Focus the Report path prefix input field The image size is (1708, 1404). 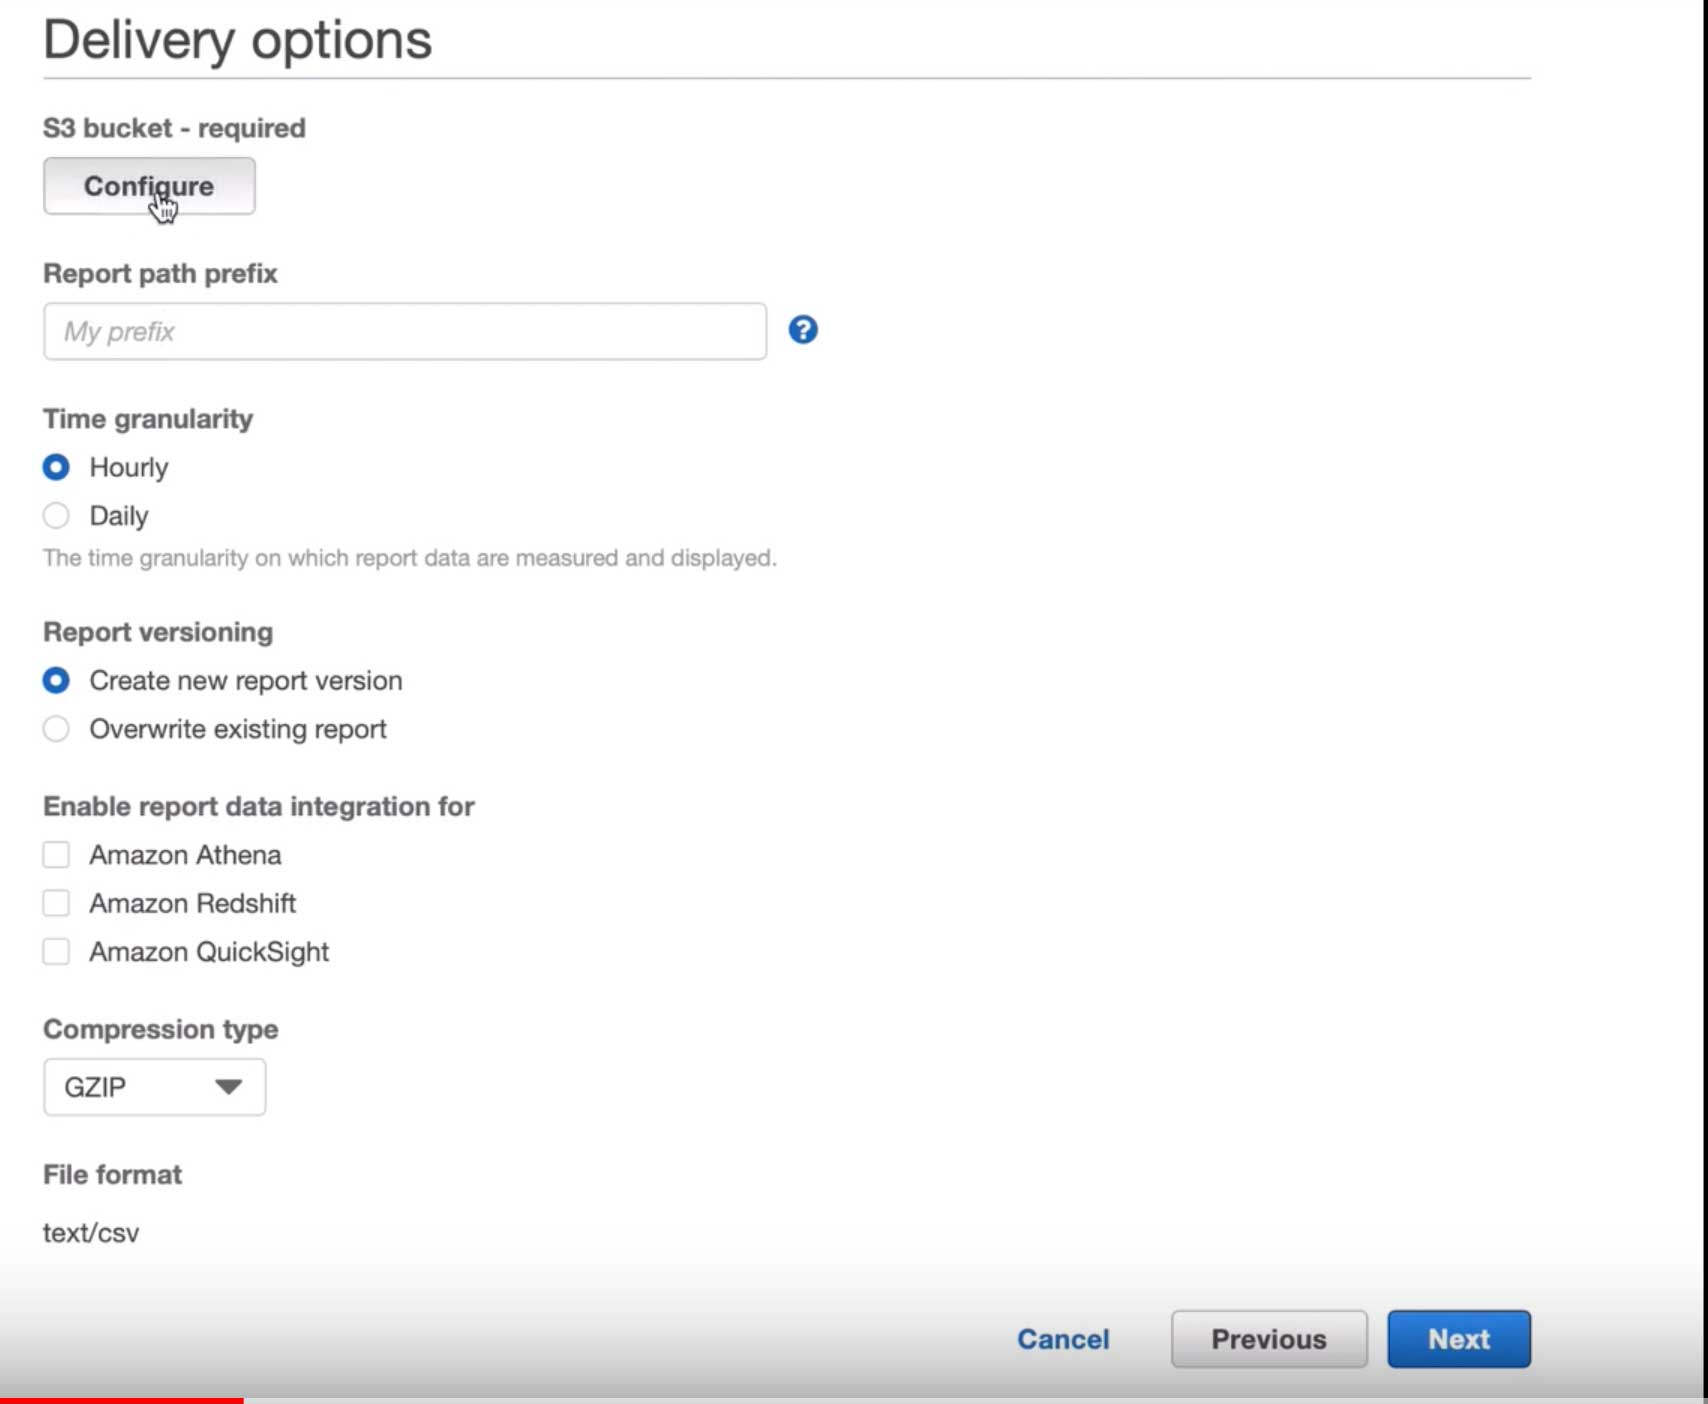point(404,332)
